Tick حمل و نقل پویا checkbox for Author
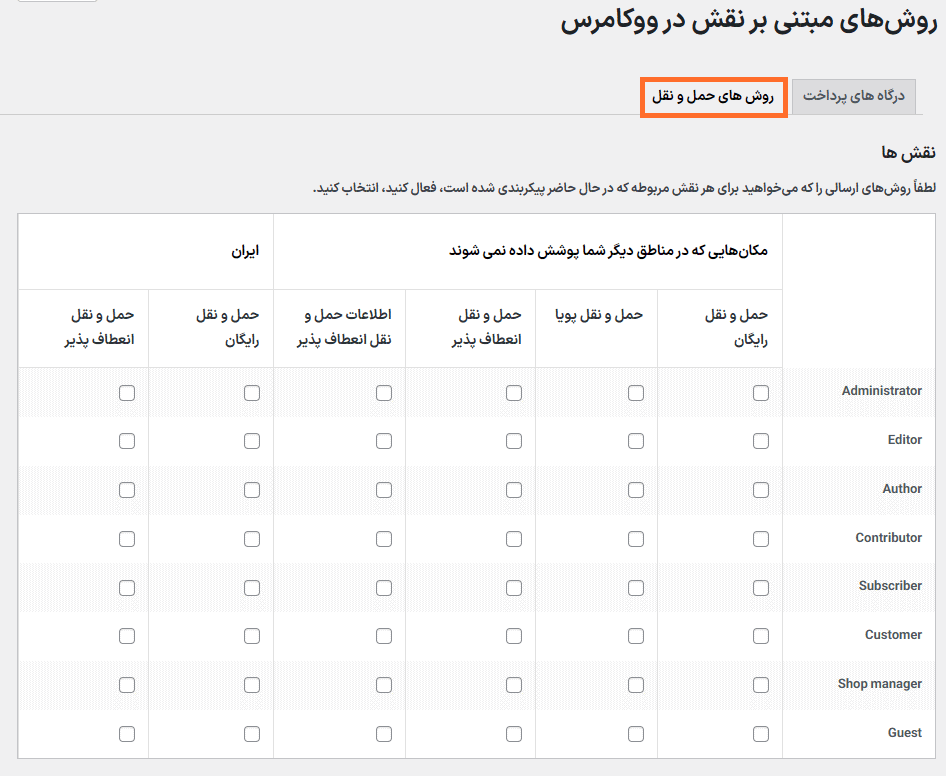The height and width of the screenshot is (776, 946). tap(636, 490)
